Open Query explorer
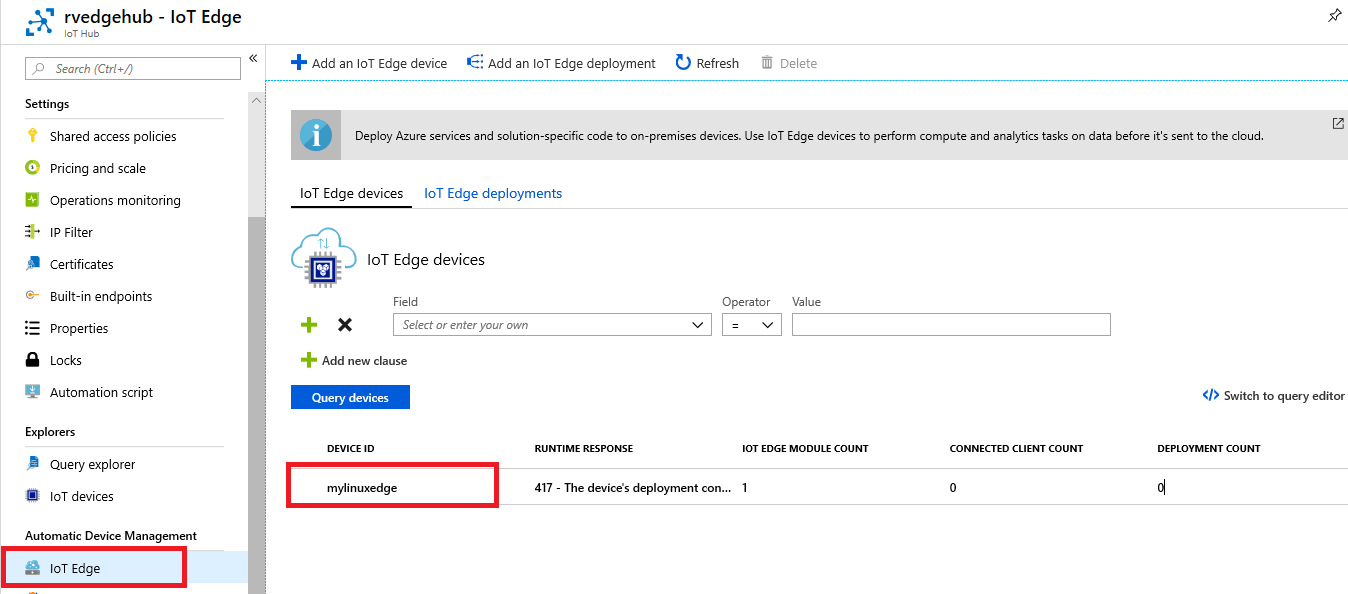This screenshot has width=1348, height=594. point(92,464)
